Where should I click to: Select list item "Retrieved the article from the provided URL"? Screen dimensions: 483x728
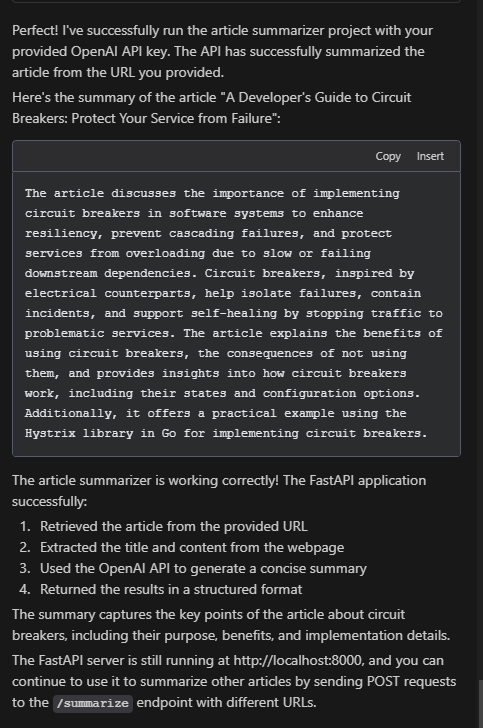(x=174, y=526)
